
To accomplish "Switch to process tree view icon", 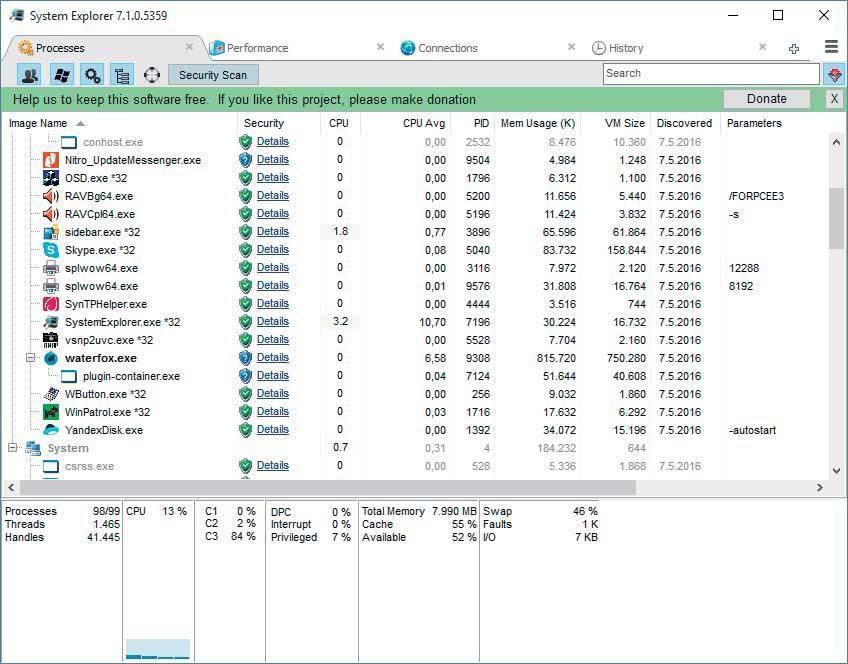I will [122, 75].
